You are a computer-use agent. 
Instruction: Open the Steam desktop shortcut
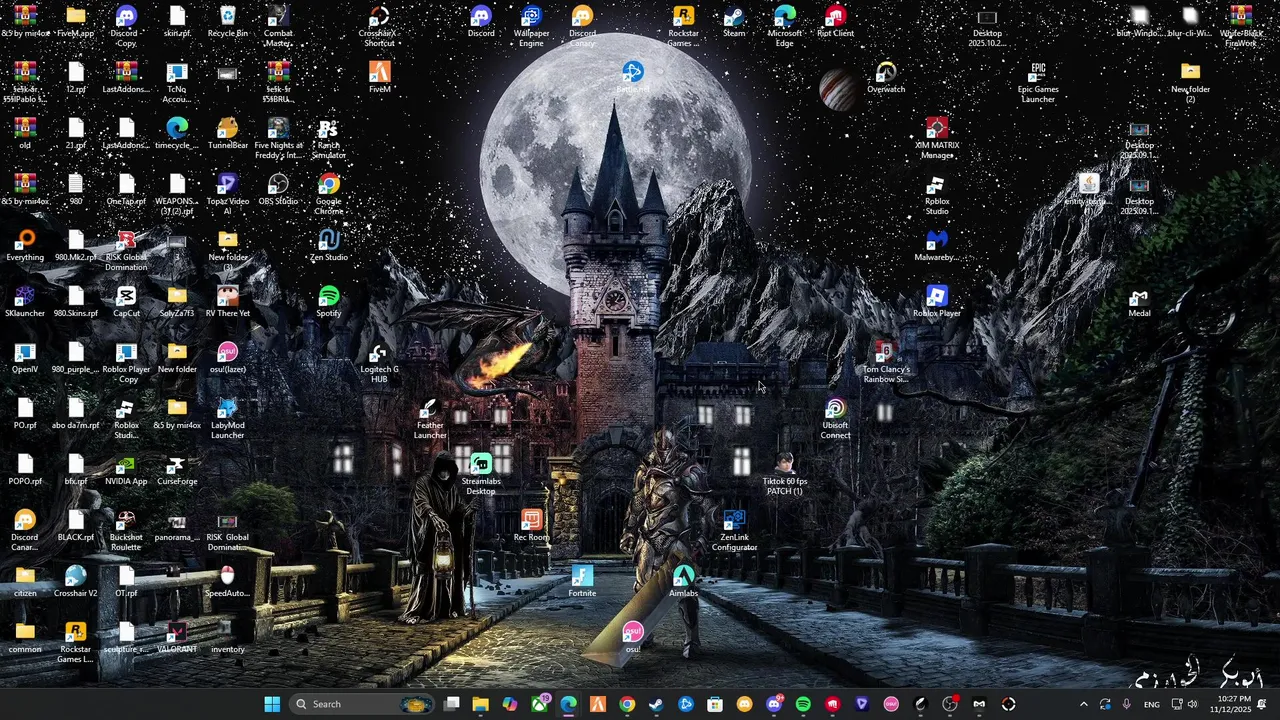click(x=734, y=22)
